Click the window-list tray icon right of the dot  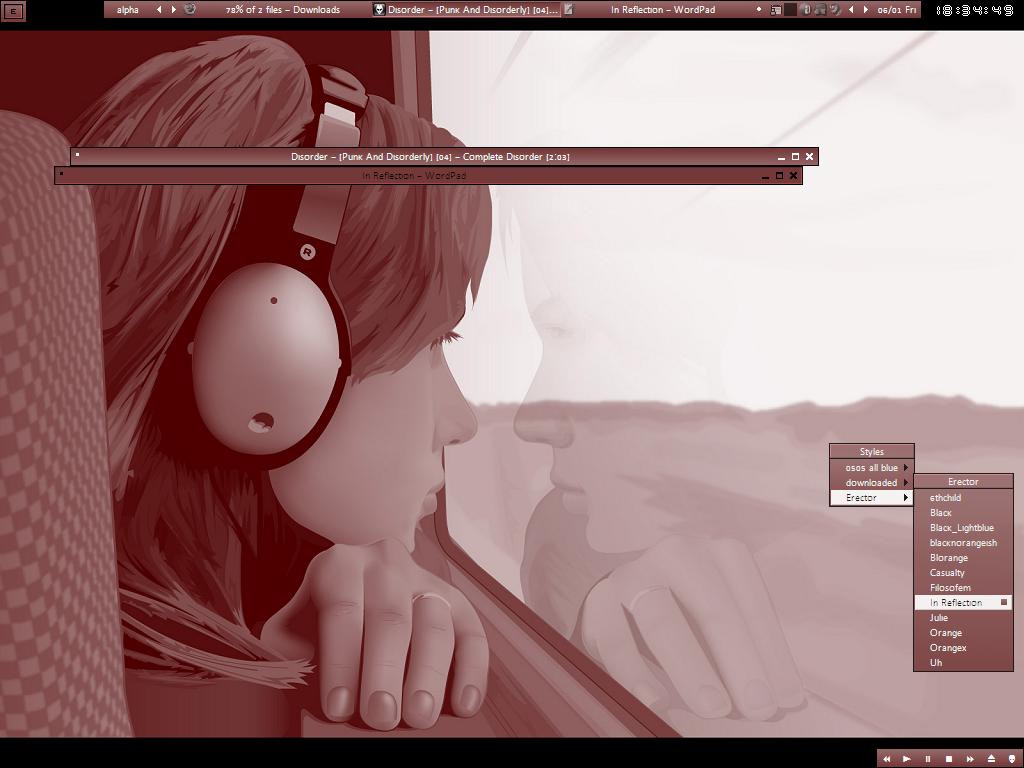tap(775, 10)
